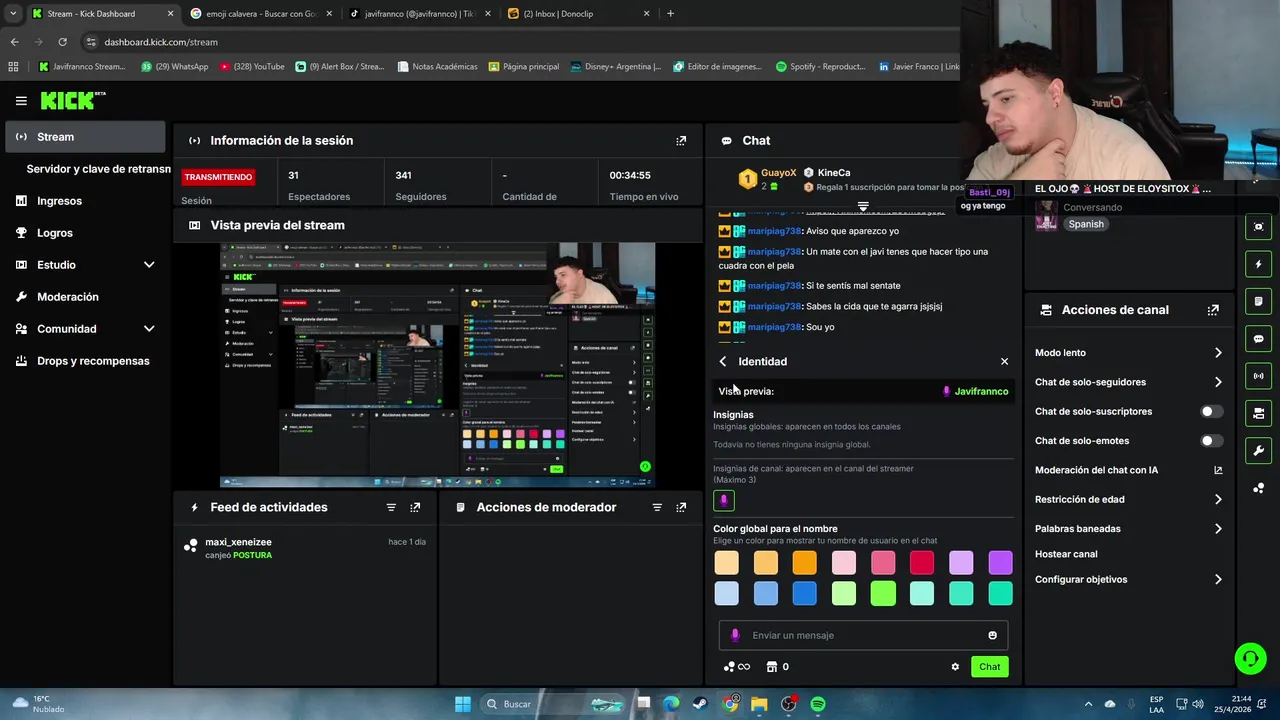Open the Stream sidebar item
The width and height of the screenshot is (1280, 720).
[85, 137]
